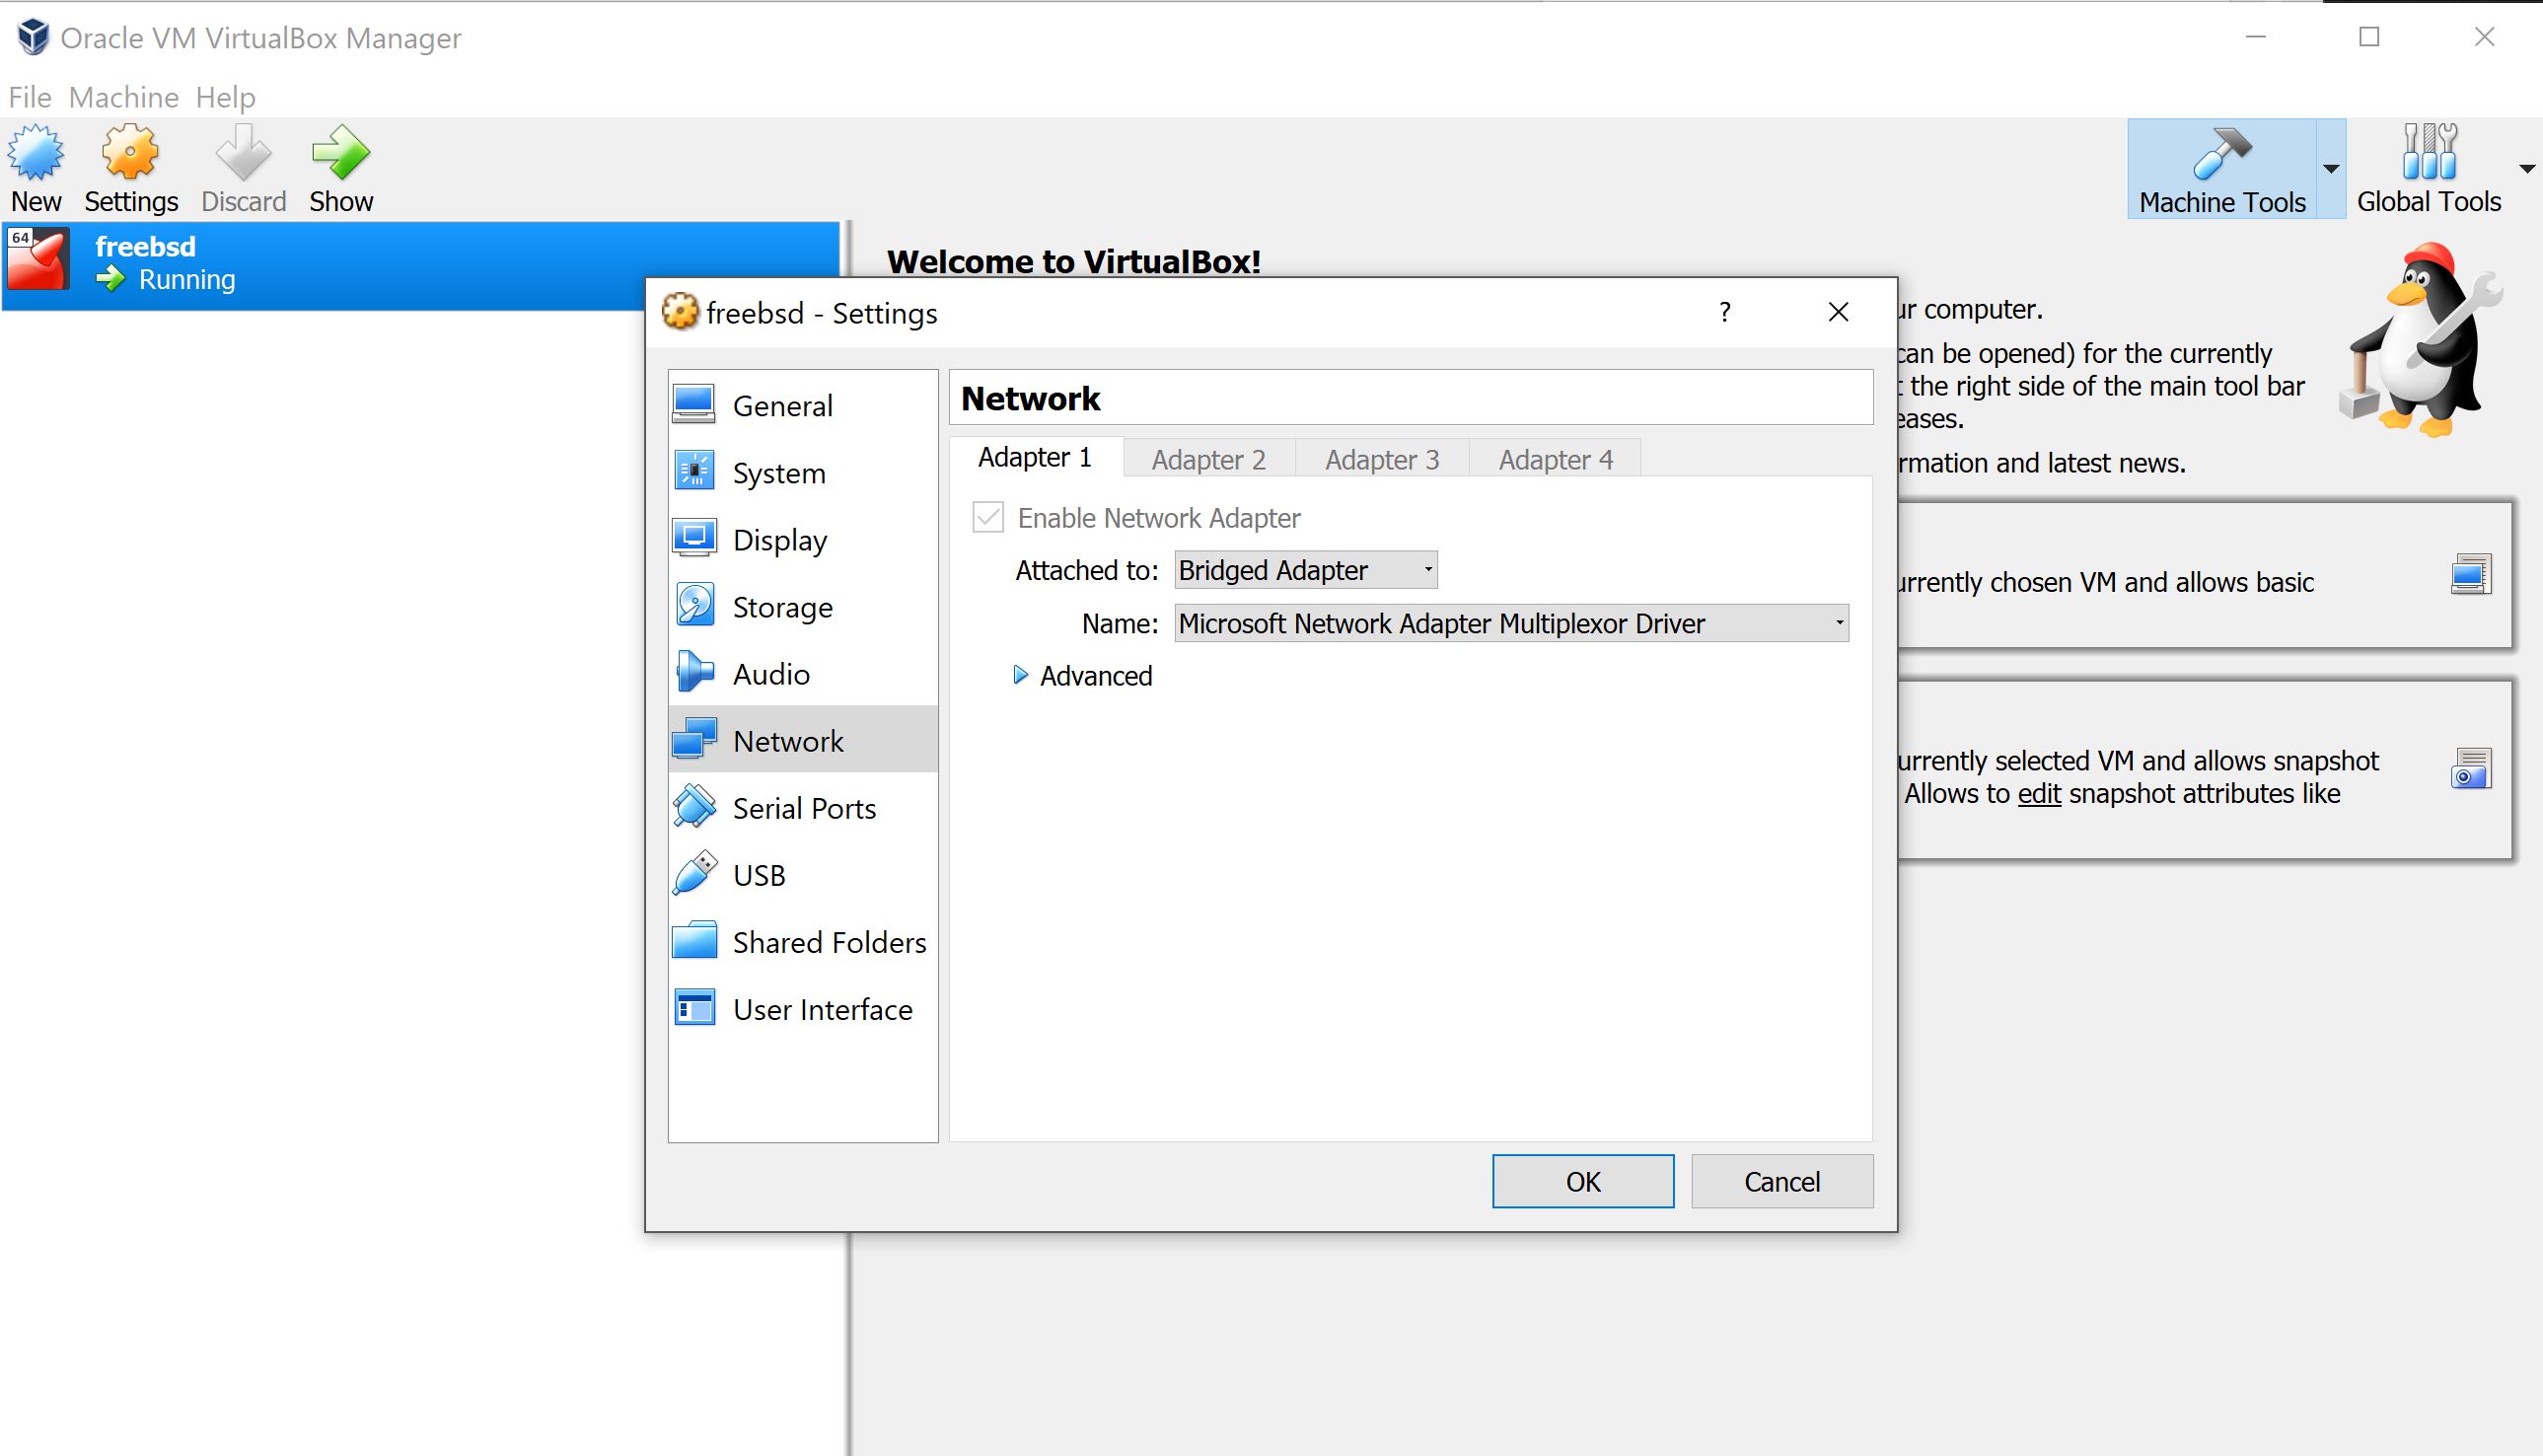Switch to the Adapter 2 tab
Screen dimensions: 2543x1456
[1208, 459]
